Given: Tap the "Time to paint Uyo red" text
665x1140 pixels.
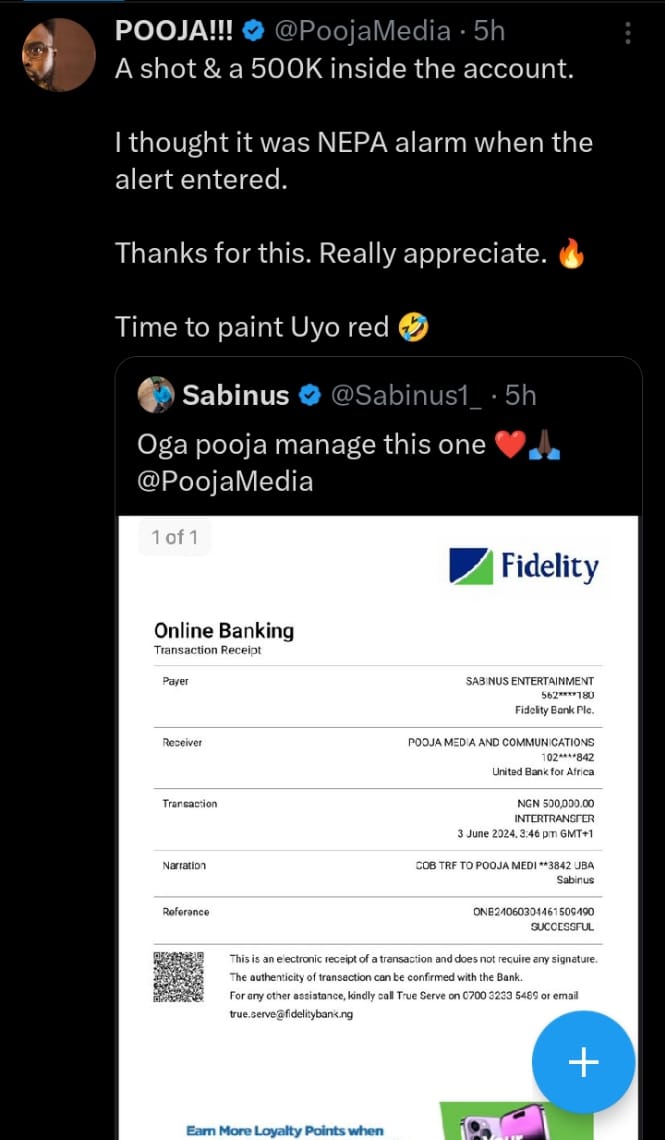Looking at the screenshot, I should [x=252, y=326].
